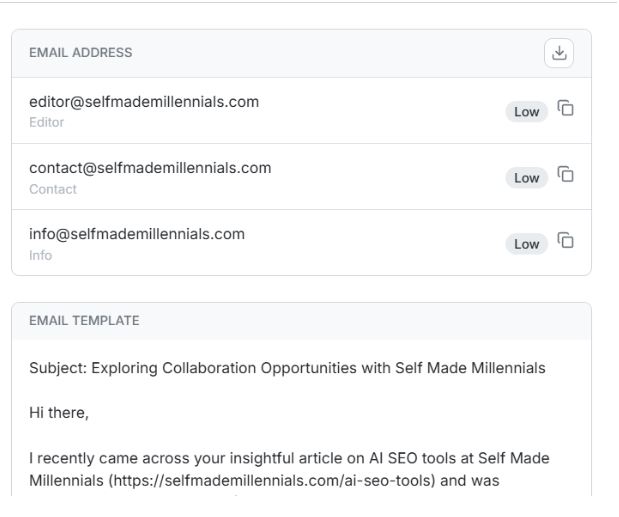Click the gray 'Contact' role label
The height and width of the screenshot is (517, 619).
pyautogui.click(x=49, y=188)
